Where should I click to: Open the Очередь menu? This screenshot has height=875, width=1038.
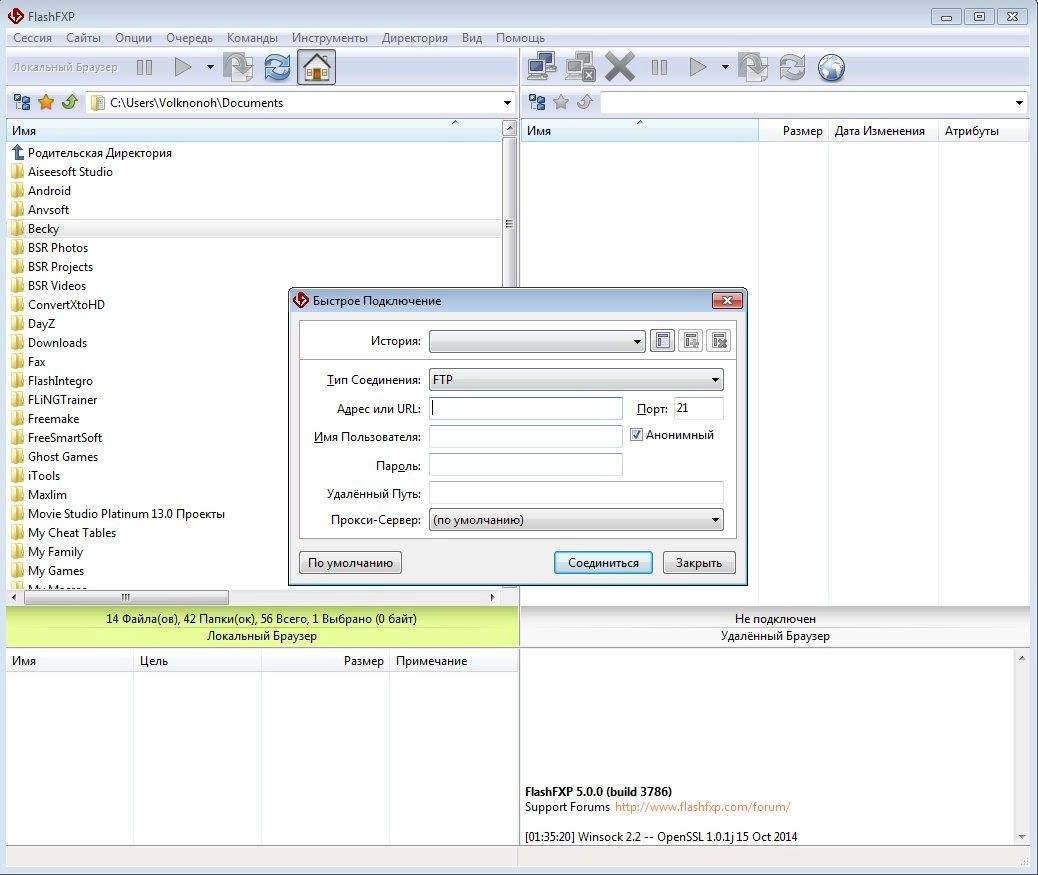coord(189,38)
